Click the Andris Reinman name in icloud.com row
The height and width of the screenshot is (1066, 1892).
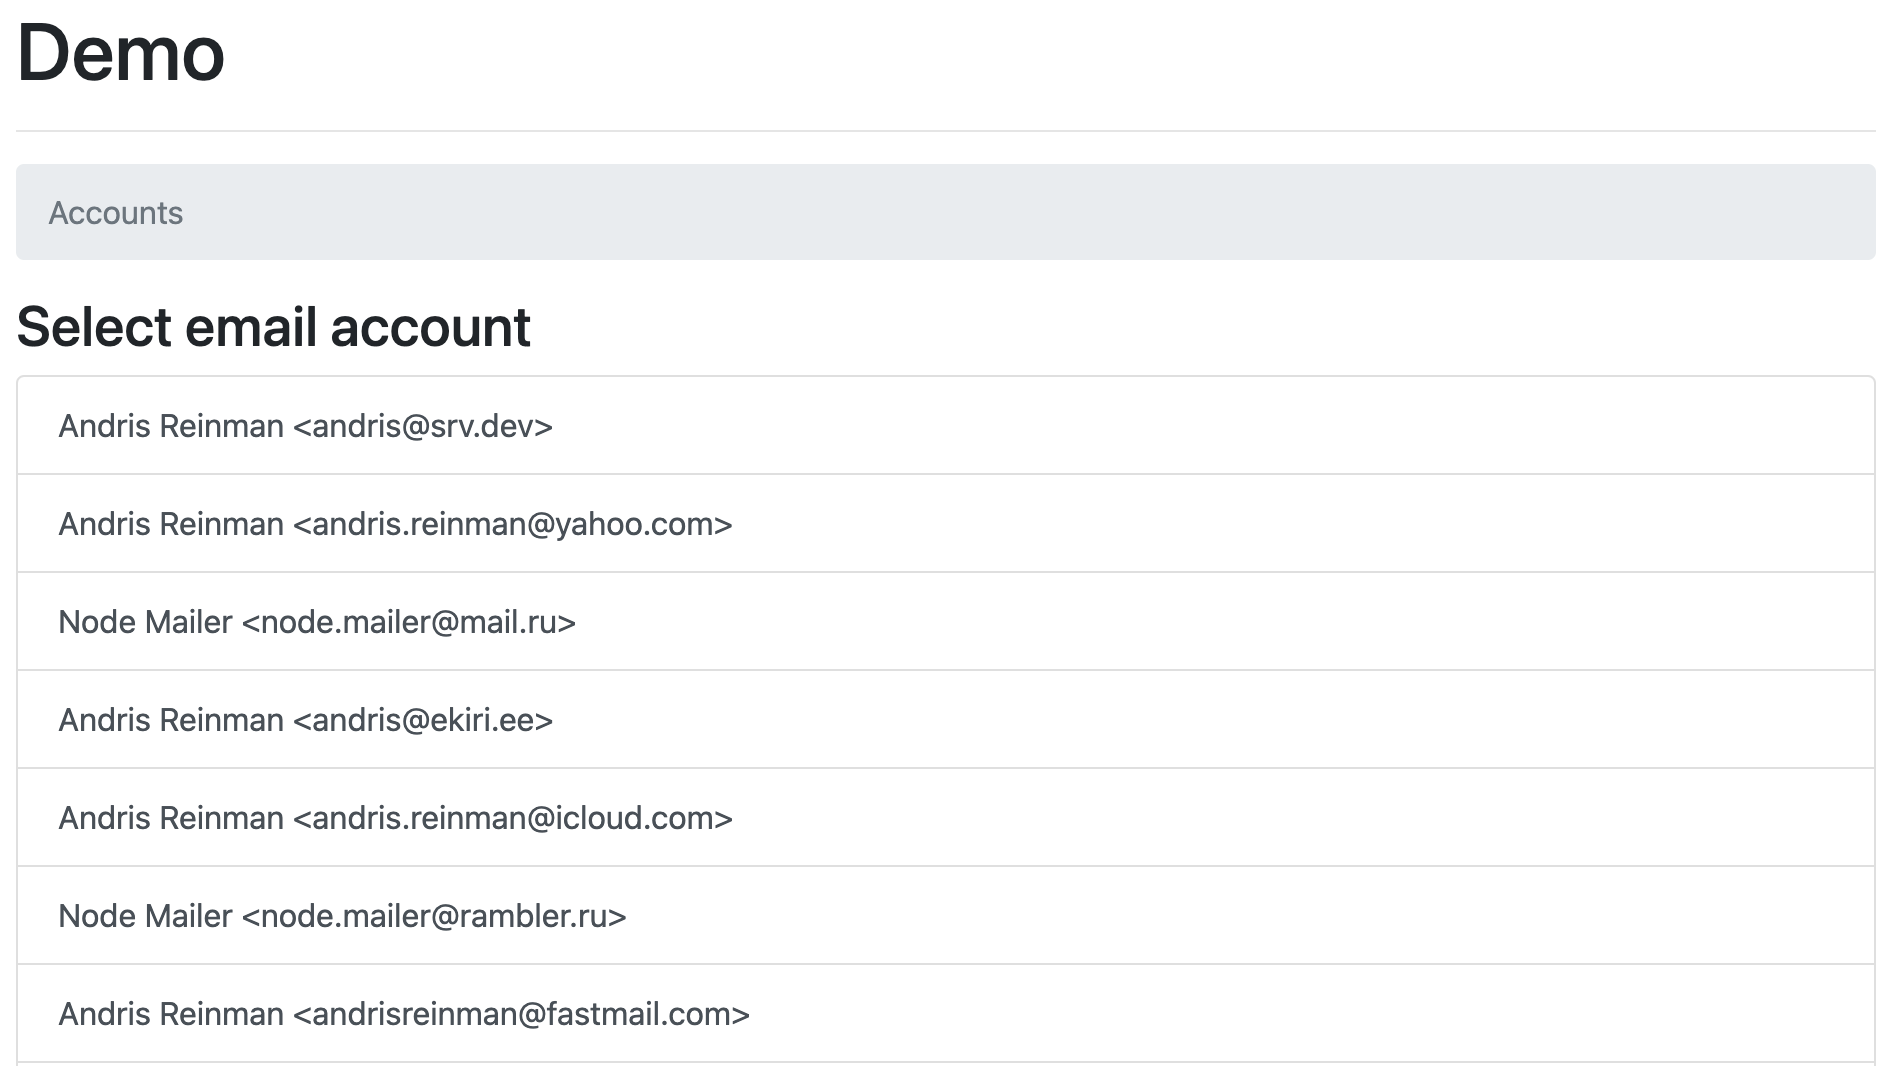pyautogui.click(x=171, y=818)
